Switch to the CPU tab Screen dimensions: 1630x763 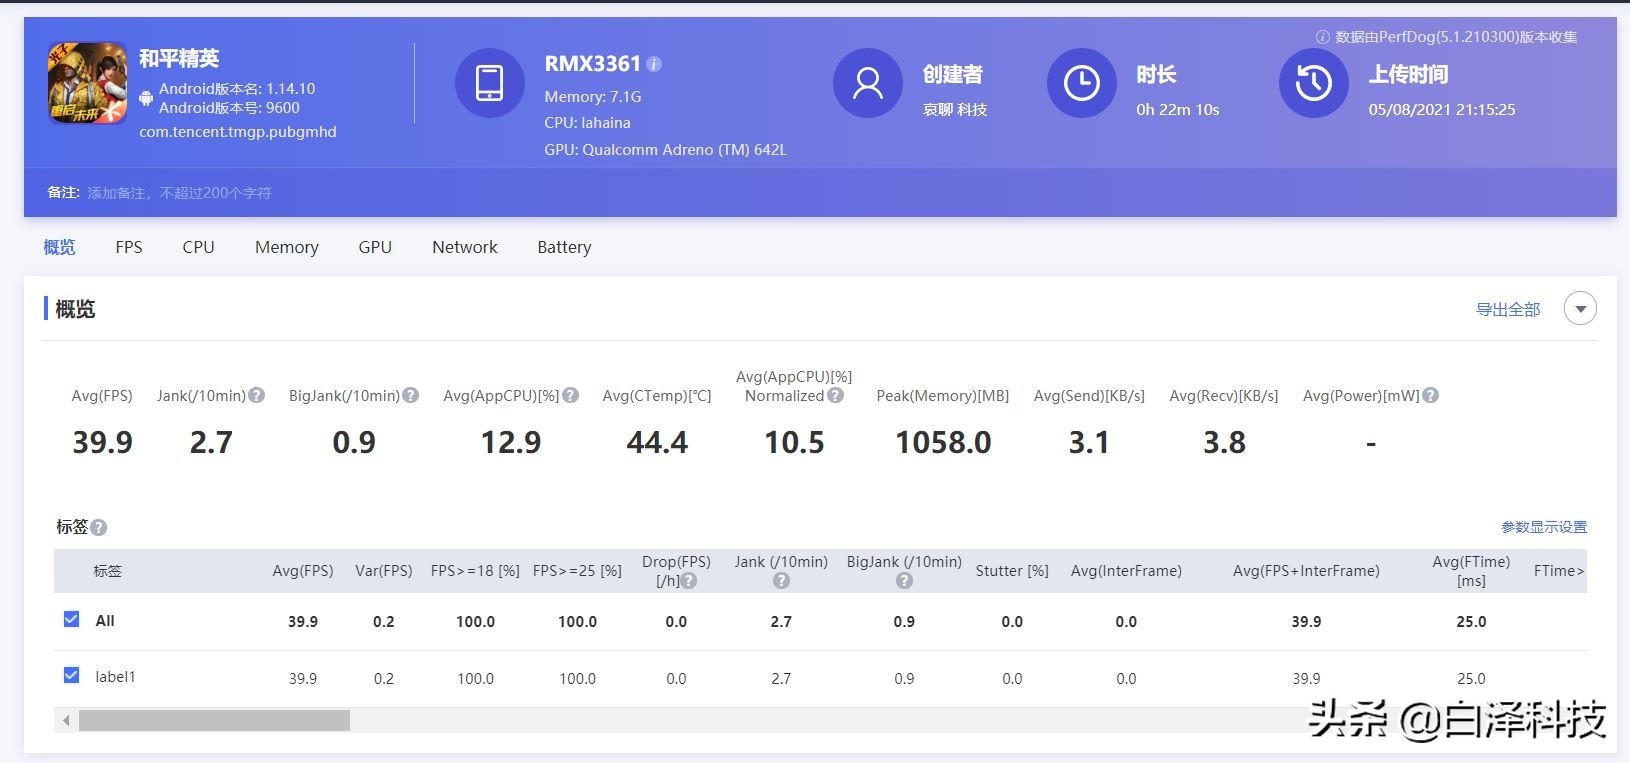(x=198, y=247)
